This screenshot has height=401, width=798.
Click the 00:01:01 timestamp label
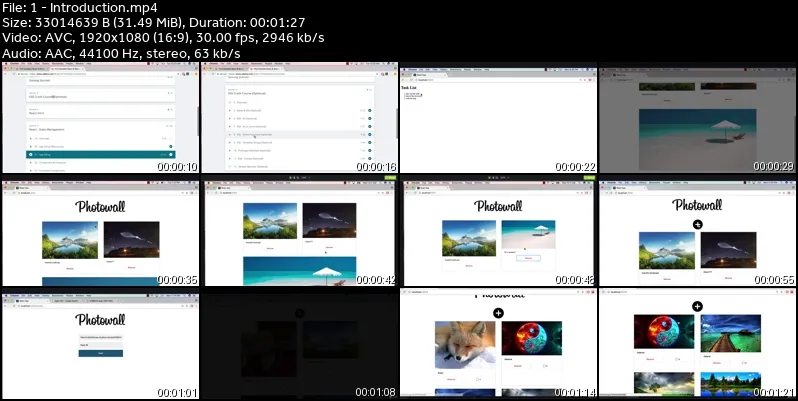click(x=177, y=393)
